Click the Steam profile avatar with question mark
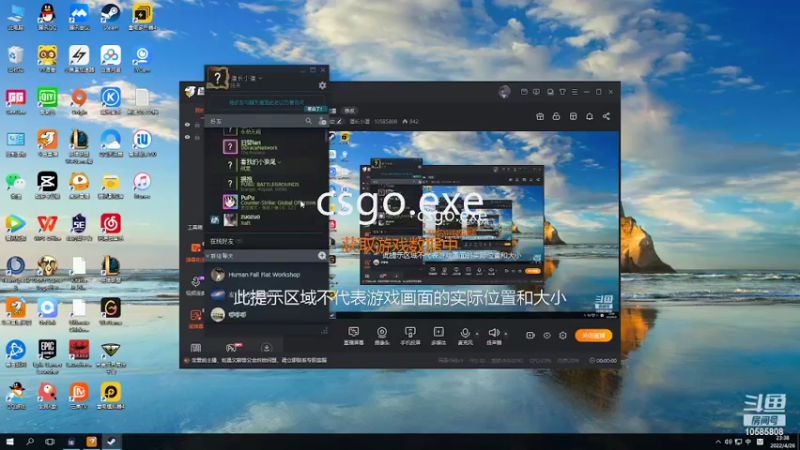The width and height of the screenshot is (800, 450). point(217,79)
